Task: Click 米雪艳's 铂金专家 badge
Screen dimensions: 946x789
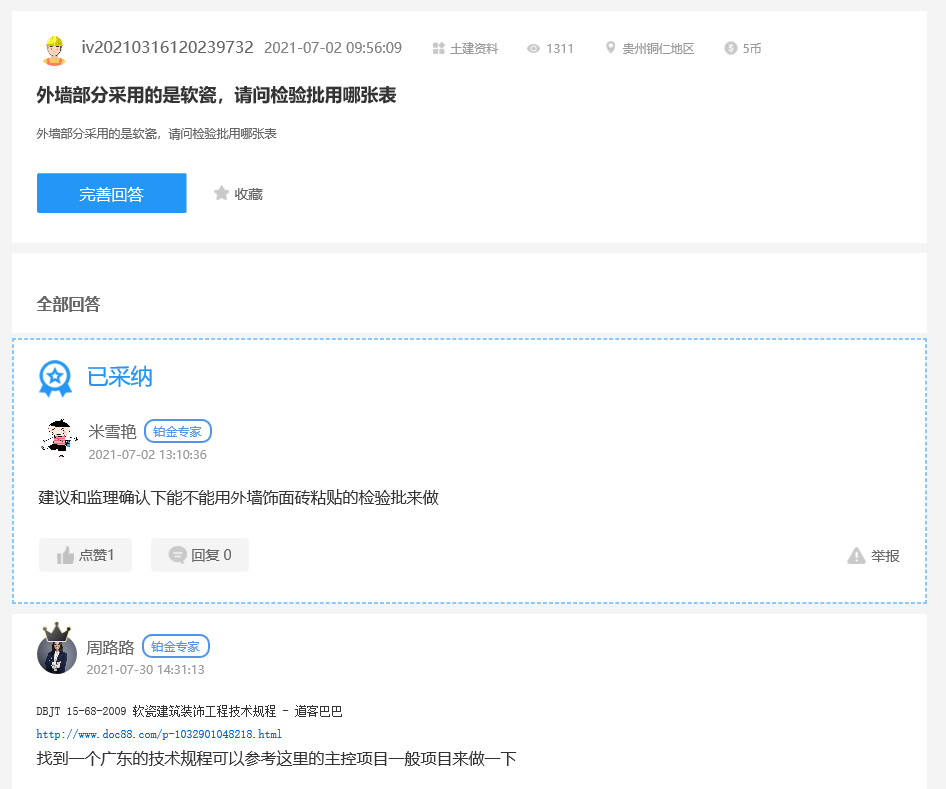Action: pos(178,432)
